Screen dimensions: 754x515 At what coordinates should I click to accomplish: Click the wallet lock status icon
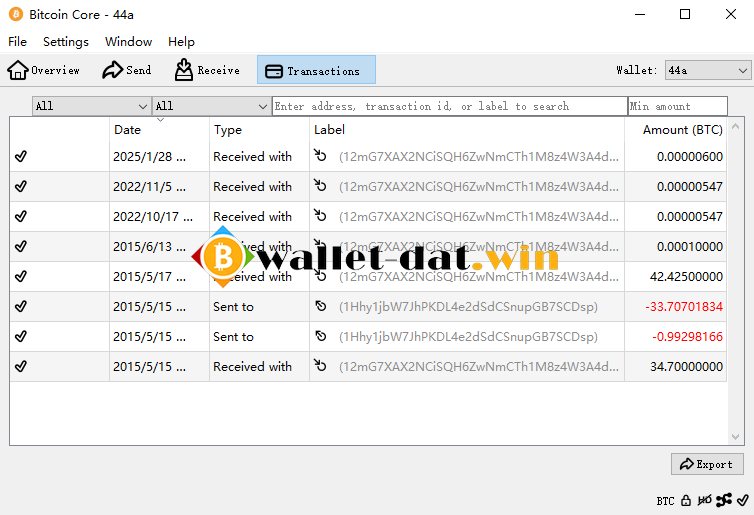tap(686, 501)
